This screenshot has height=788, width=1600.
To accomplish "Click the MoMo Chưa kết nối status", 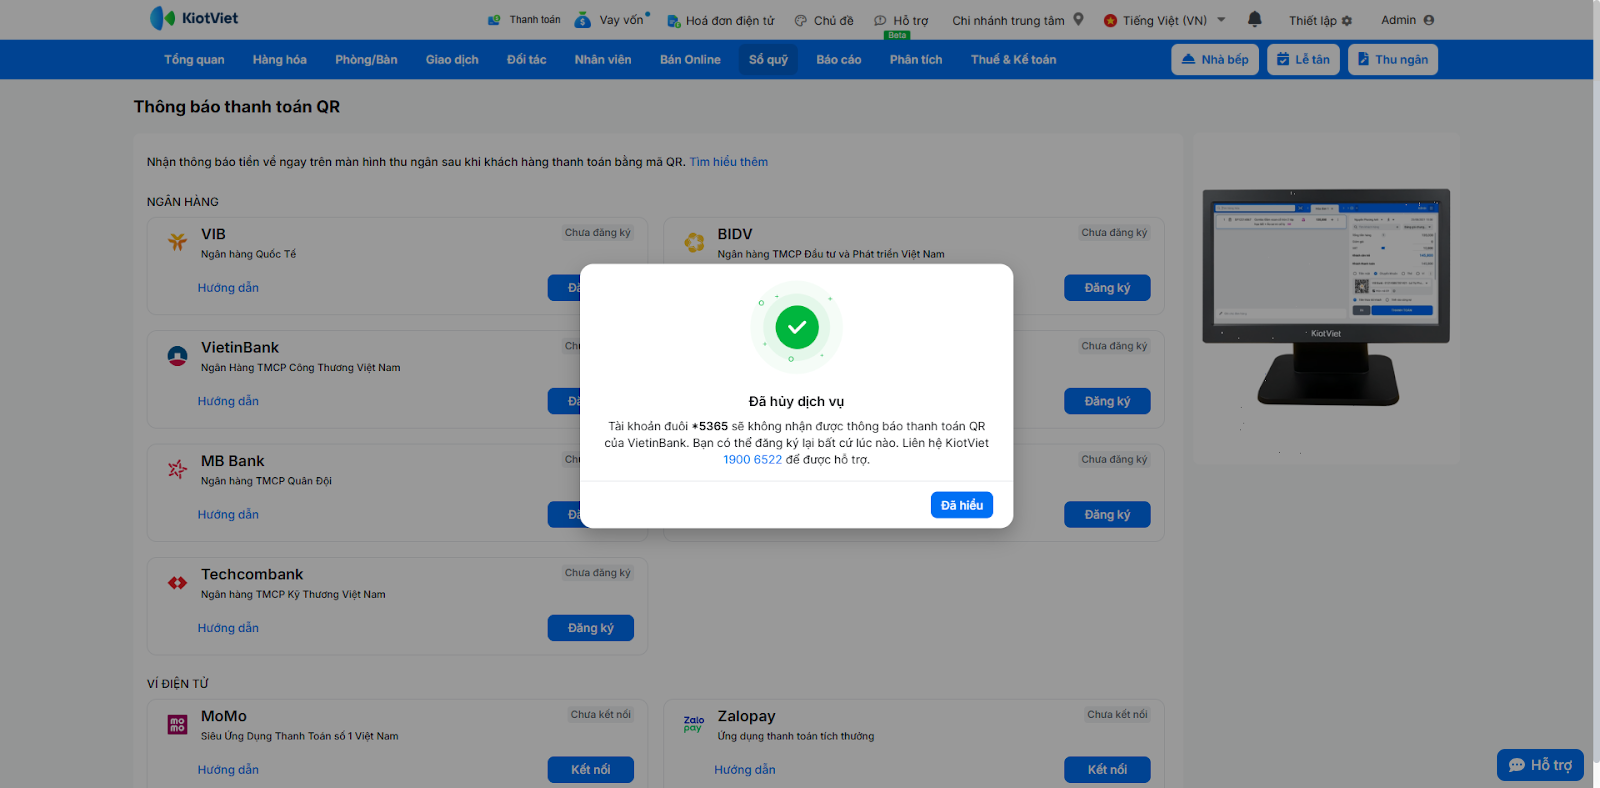I will click(601, 715).
